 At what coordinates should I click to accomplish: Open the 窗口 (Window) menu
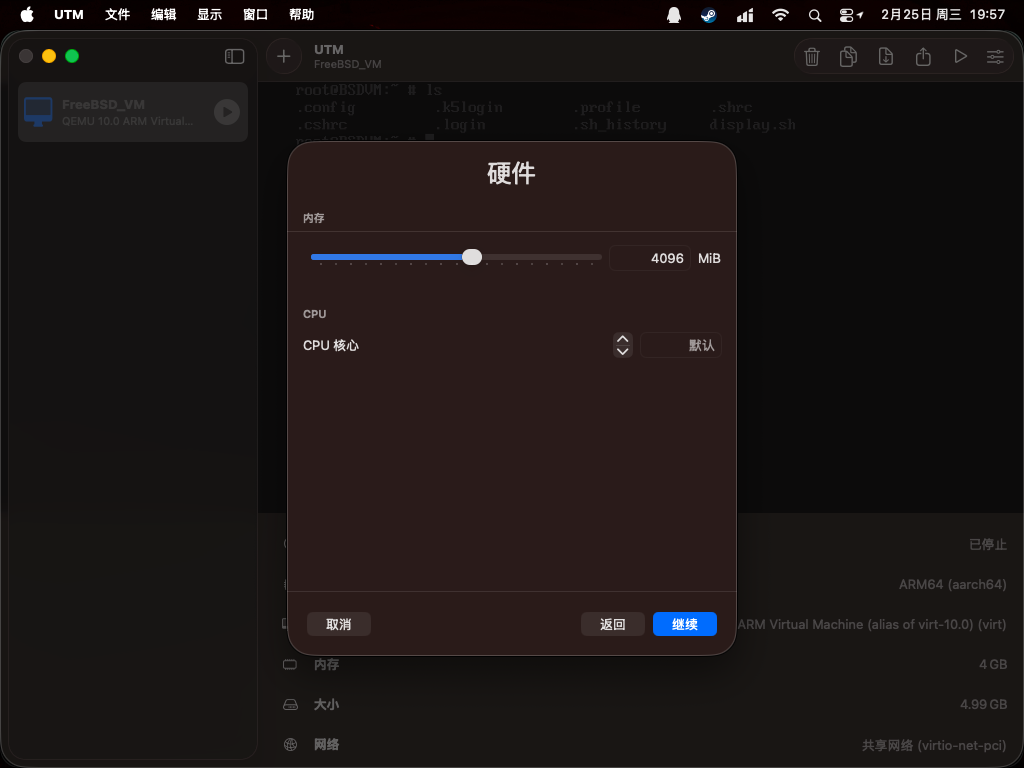[255, 14]
